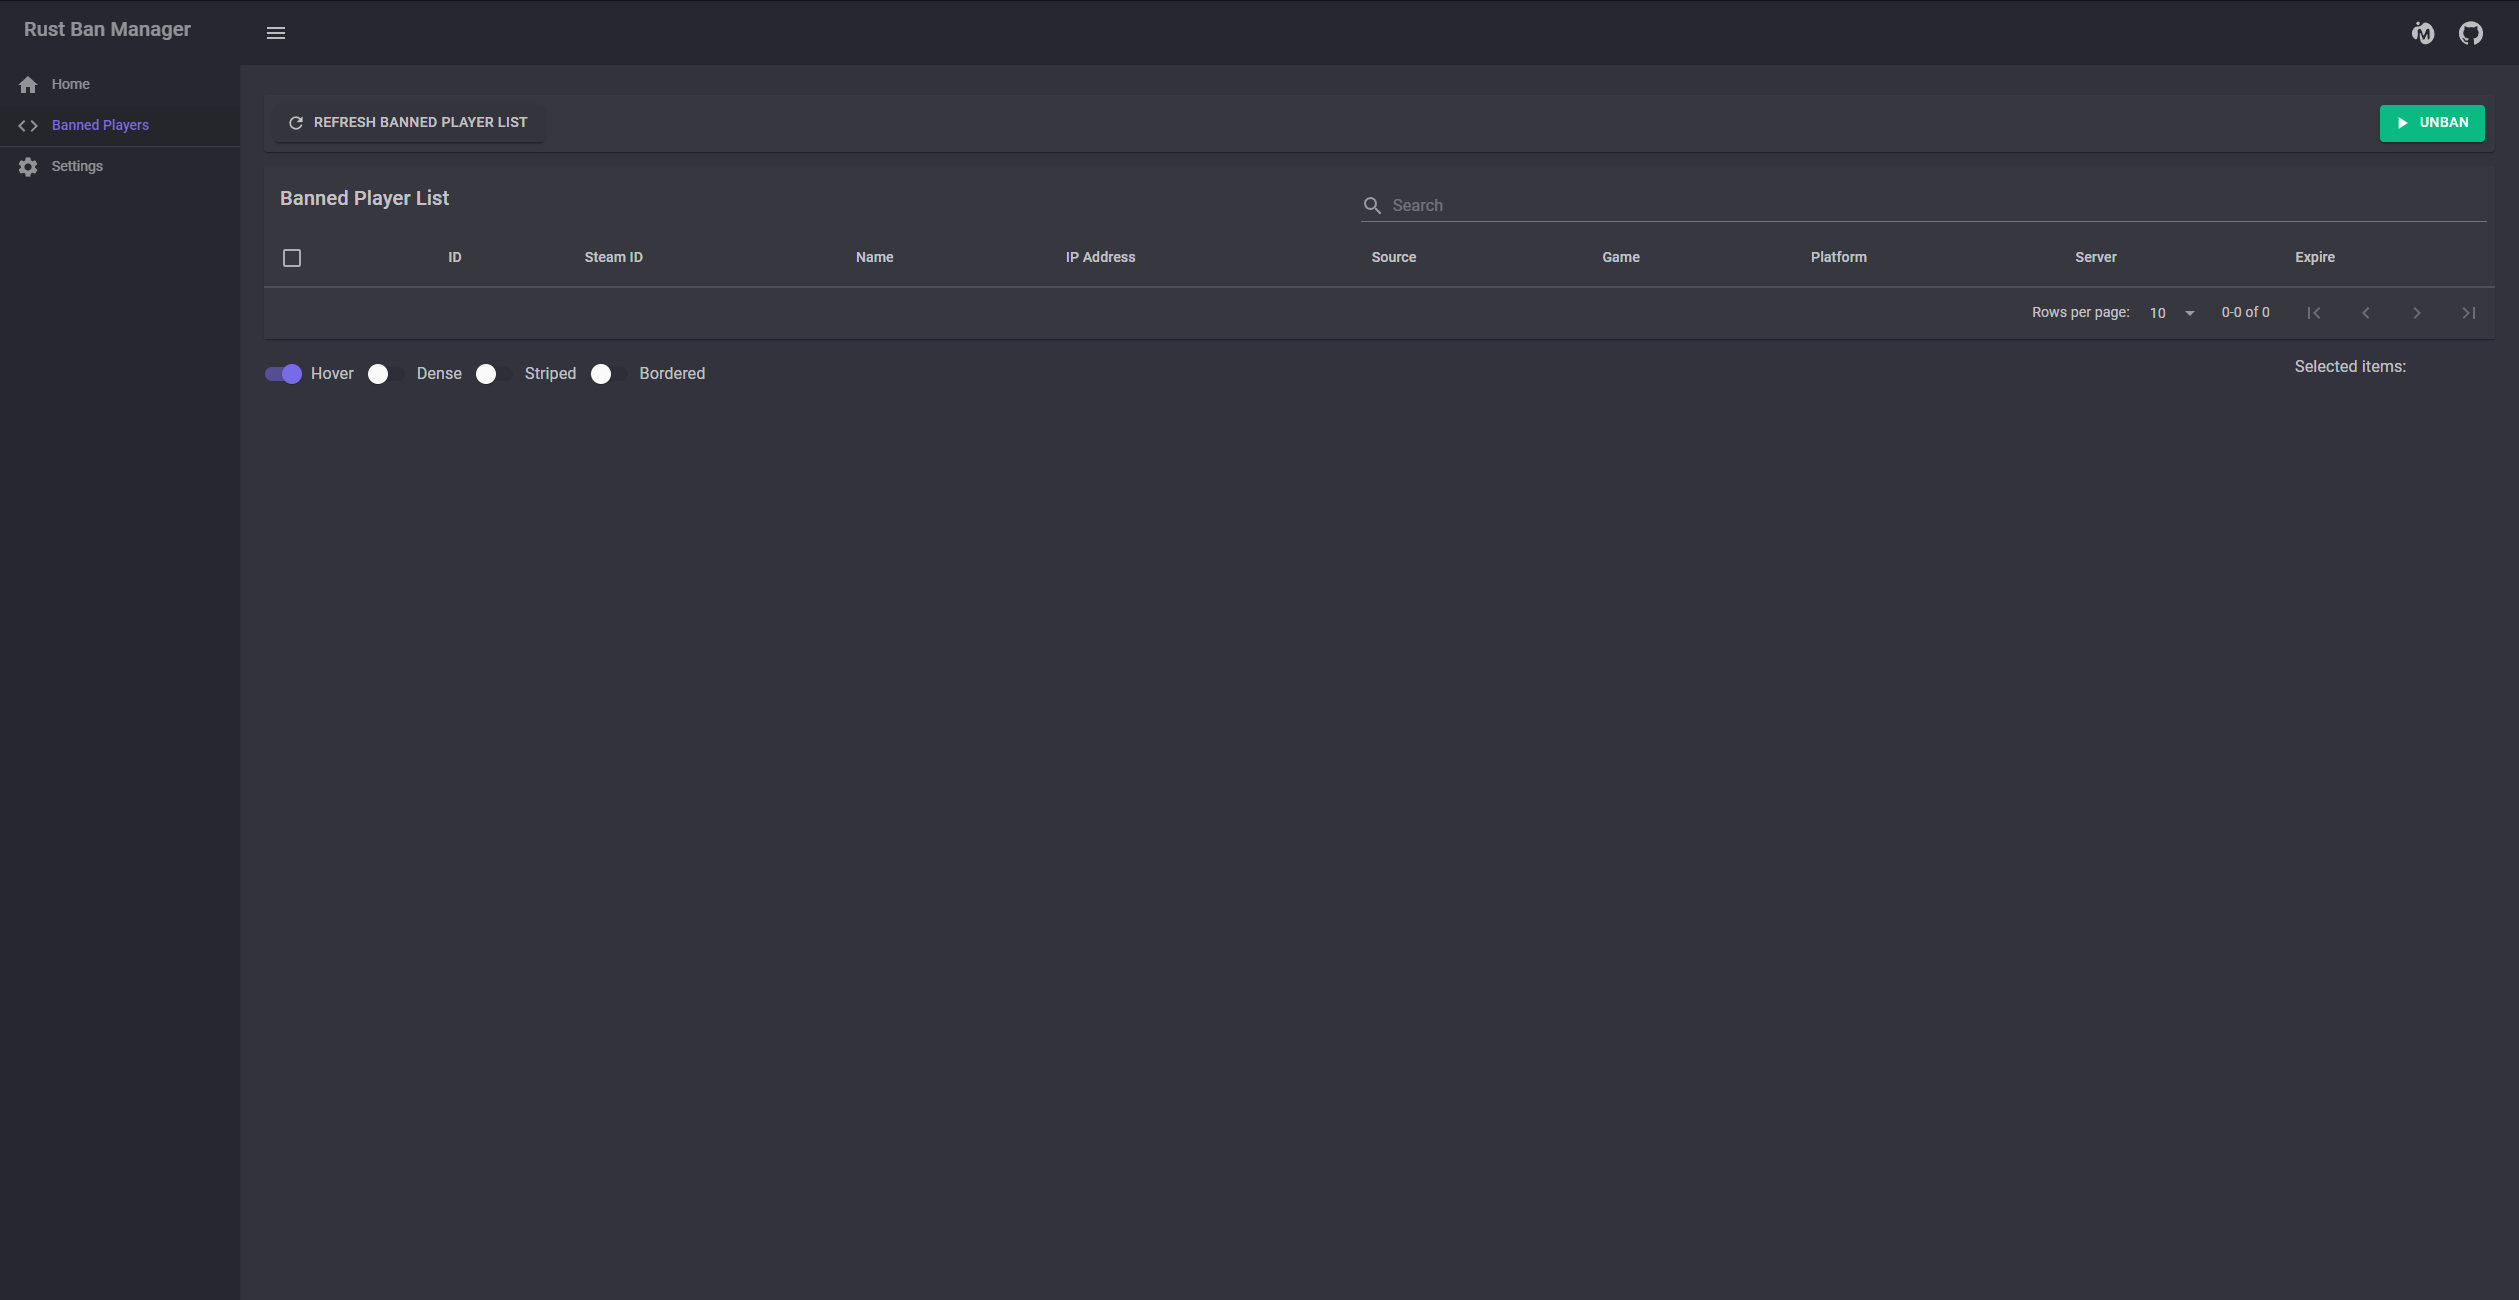Click the ID column header

455,258
